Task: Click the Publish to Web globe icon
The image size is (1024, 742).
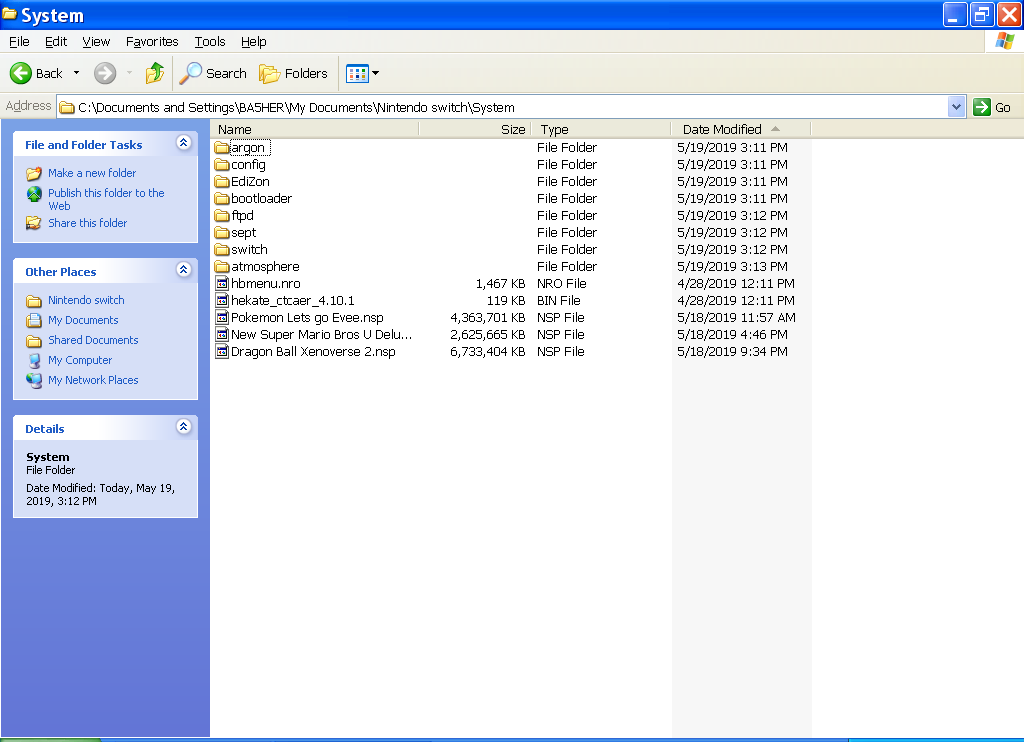Action: pos(34,194)
